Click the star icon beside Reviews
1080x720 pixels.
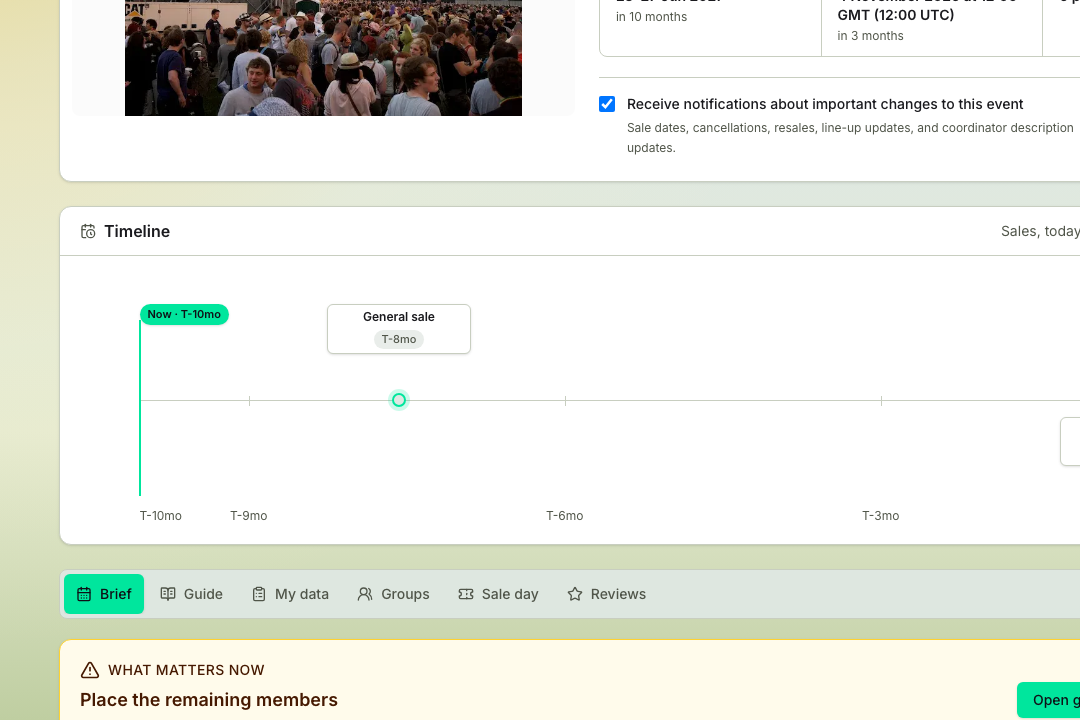(x=574, y=594)
